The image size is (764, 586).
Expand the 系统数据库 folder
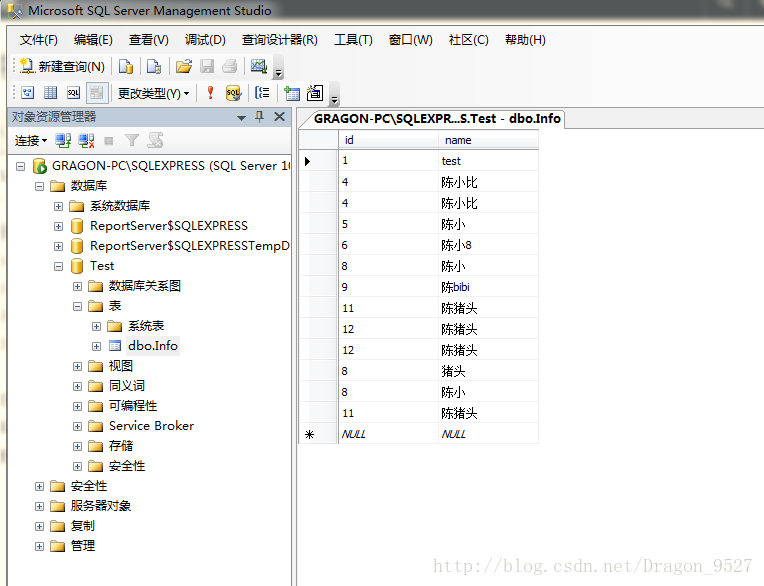point(58,207)
